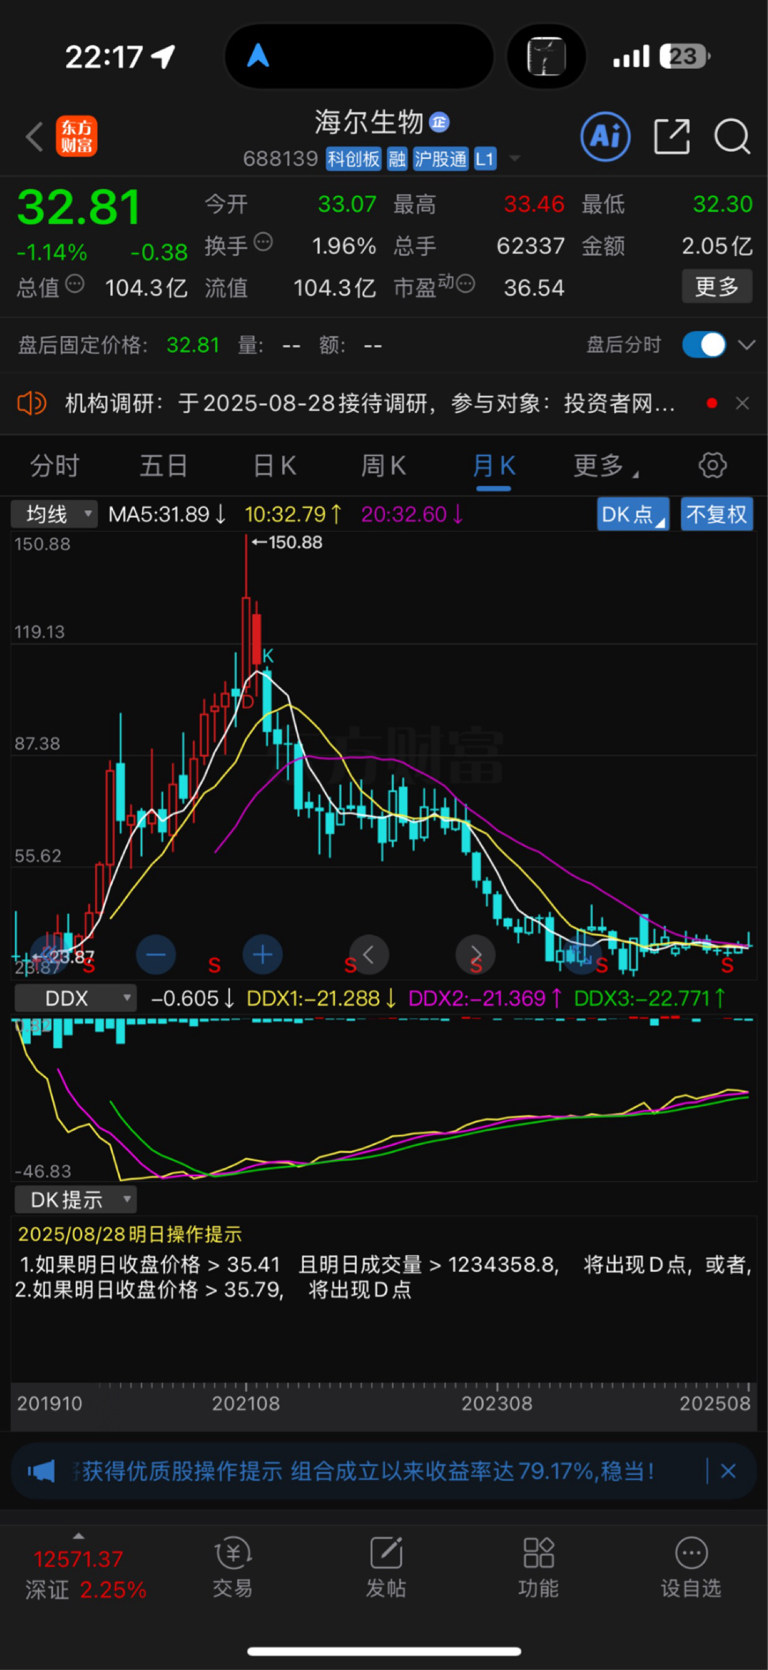Image resolution: width=768 pixels, height=1670 pixels.
Task: Open the 发帖 post icon
Action: pyautogui.click(x=385, y=1553)
